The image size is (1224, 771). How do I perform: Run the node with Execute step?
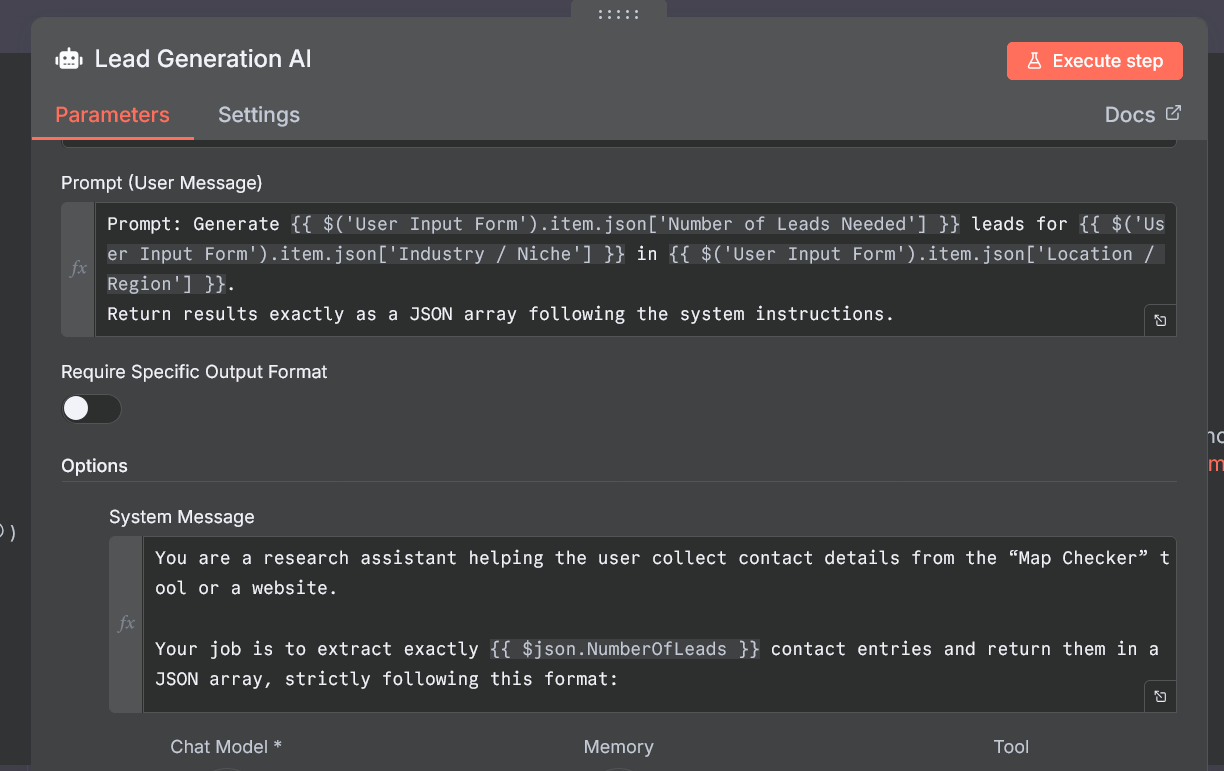click(x=1094, y=61)
